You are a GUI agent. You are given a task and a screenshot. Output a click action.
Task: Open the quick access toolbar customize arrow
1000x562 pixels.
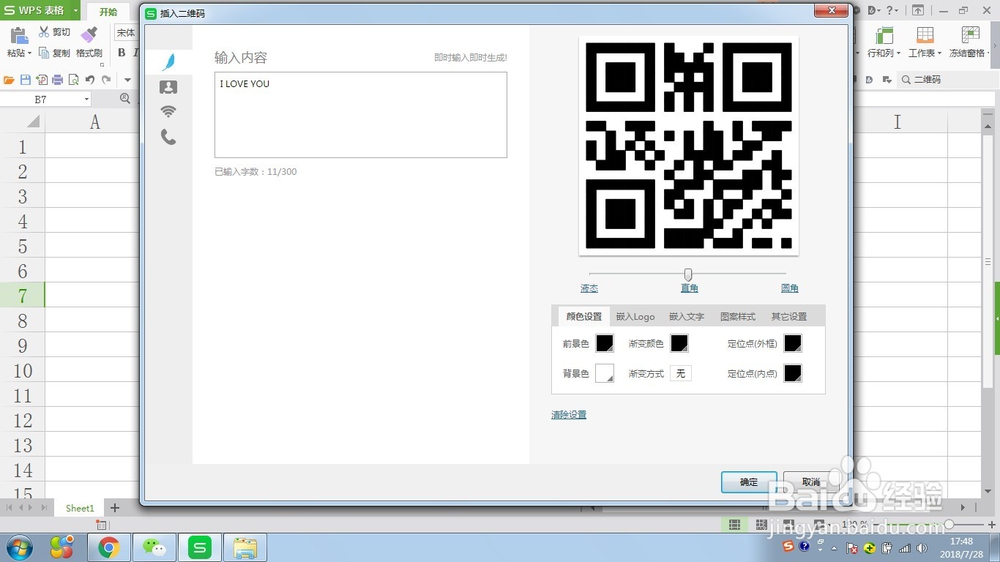[x=128, y=80]
